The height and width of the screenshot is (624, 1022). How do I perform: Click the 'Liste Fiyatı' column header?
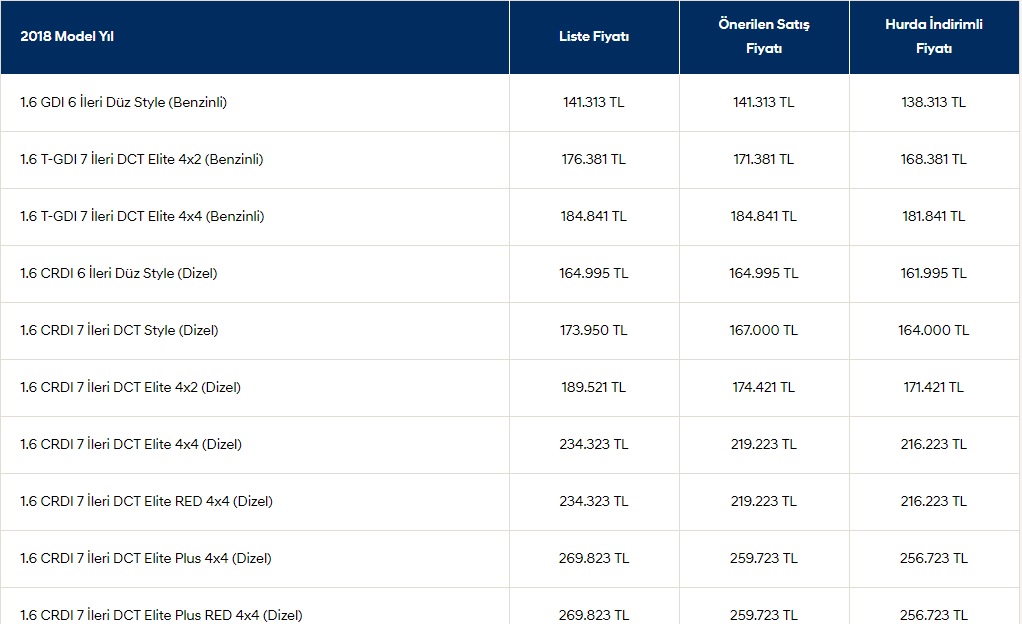pyautogui.click(x=594, y=37)
